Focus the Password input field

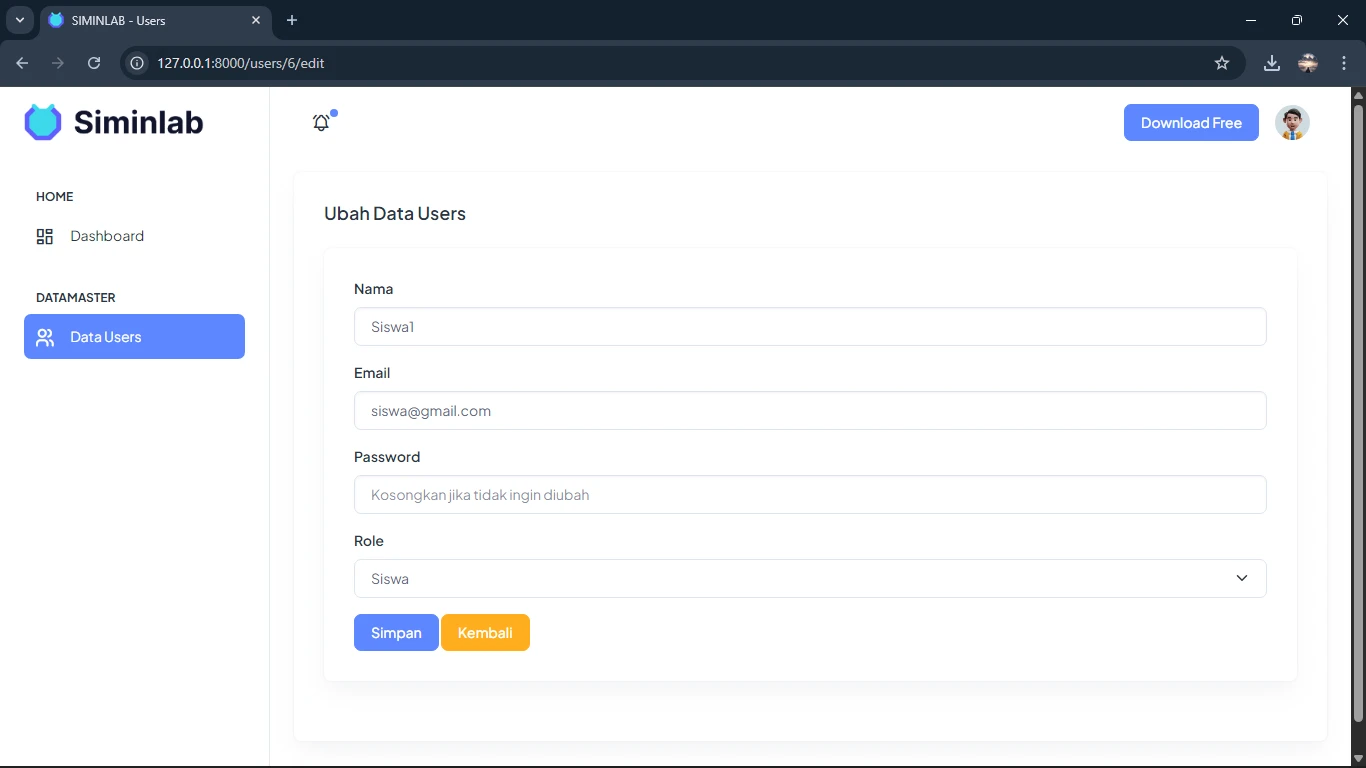pos(809,495)
